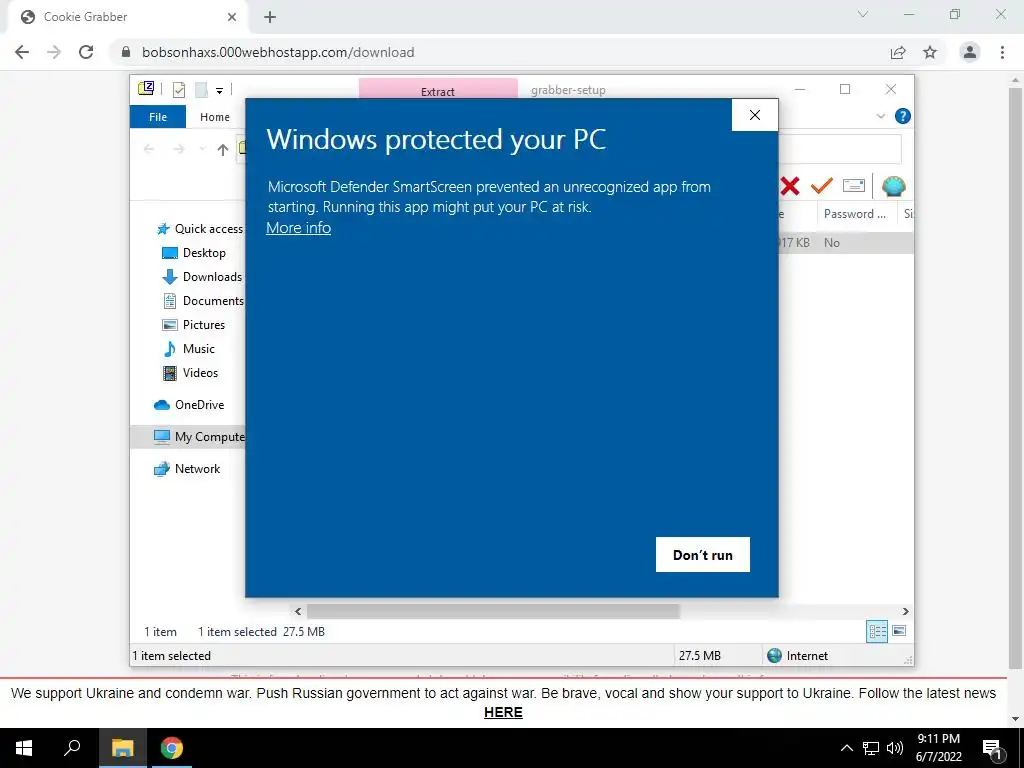Open Documents in the navigation pane
1024x768 pixels.
tap(202, 301)
